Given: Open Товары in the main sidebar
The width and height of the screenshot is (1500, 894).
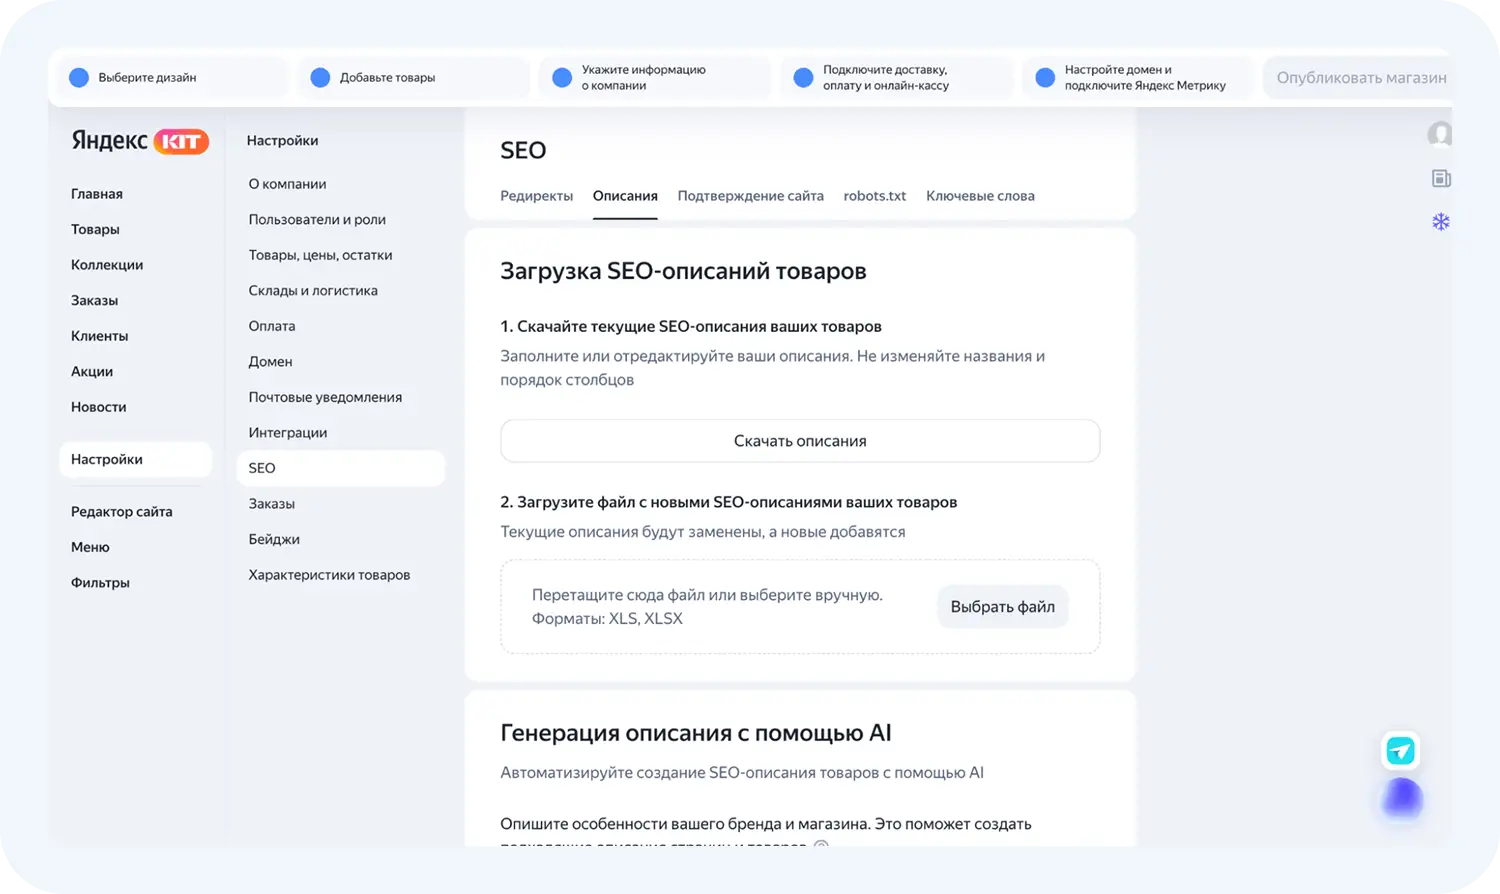Looking at the screenshot, I should pyautogui.click(x=95, y=230).
